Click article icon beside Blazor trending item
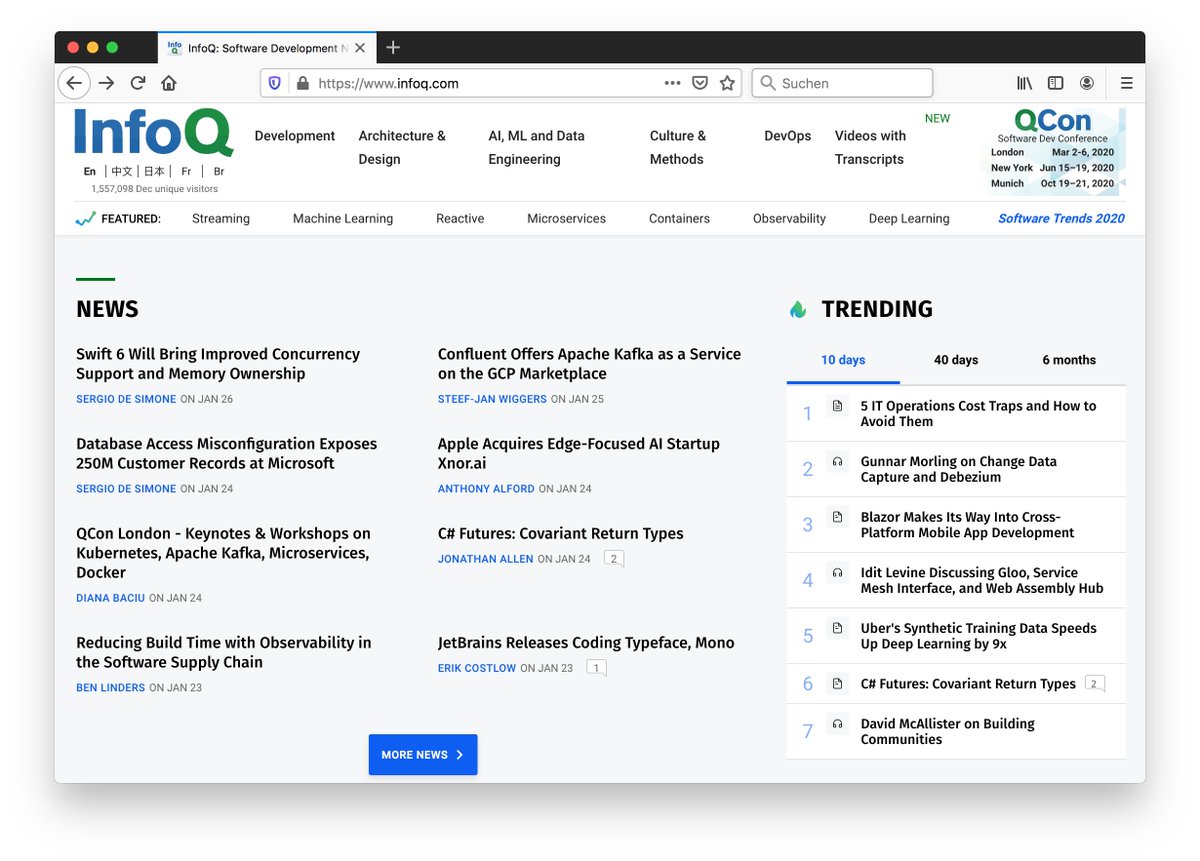 point(837,517)
